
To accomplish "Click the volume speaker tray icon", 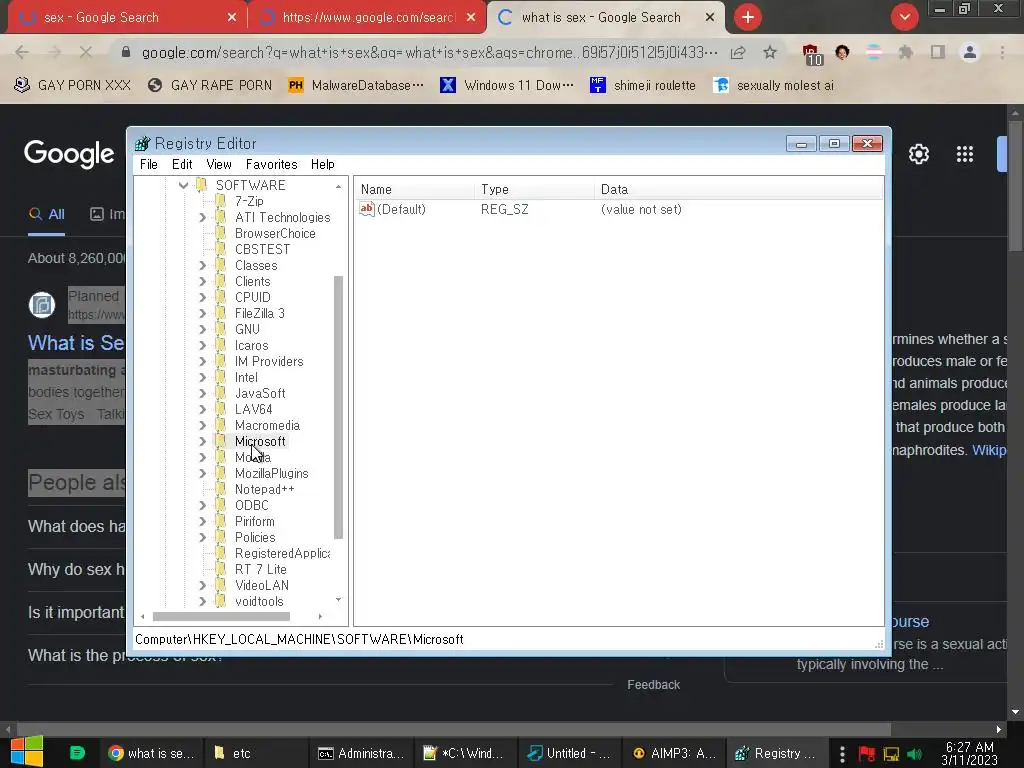I will click(x=914, y=754).
